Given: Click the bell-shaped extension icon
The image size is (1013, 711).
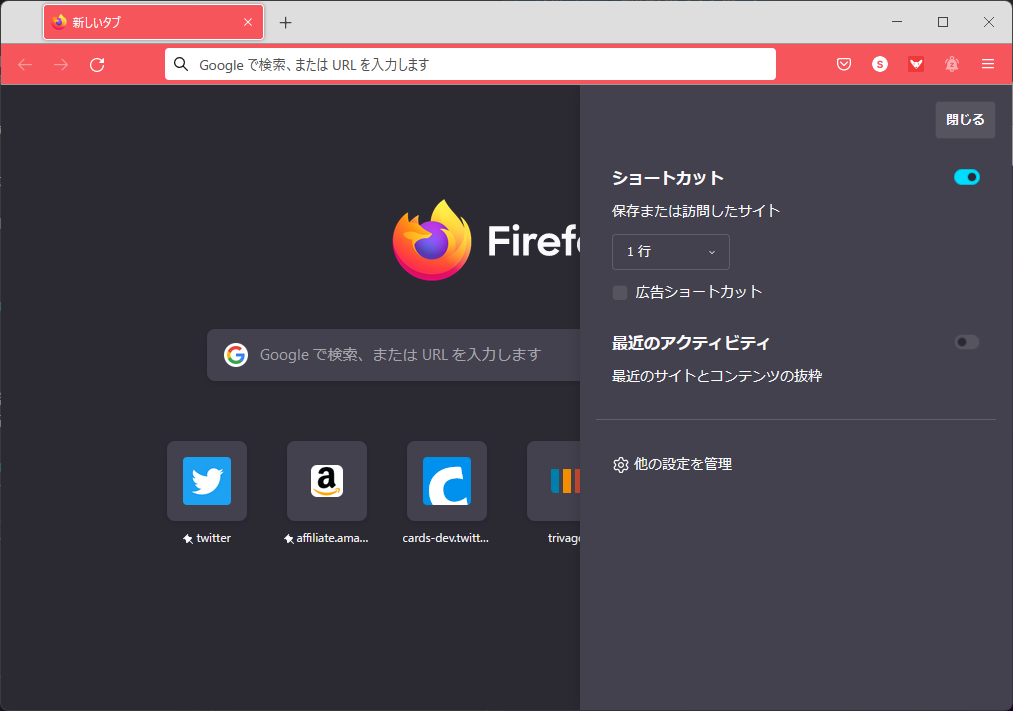Looking at the screenshot, I should tap(952, 64).
